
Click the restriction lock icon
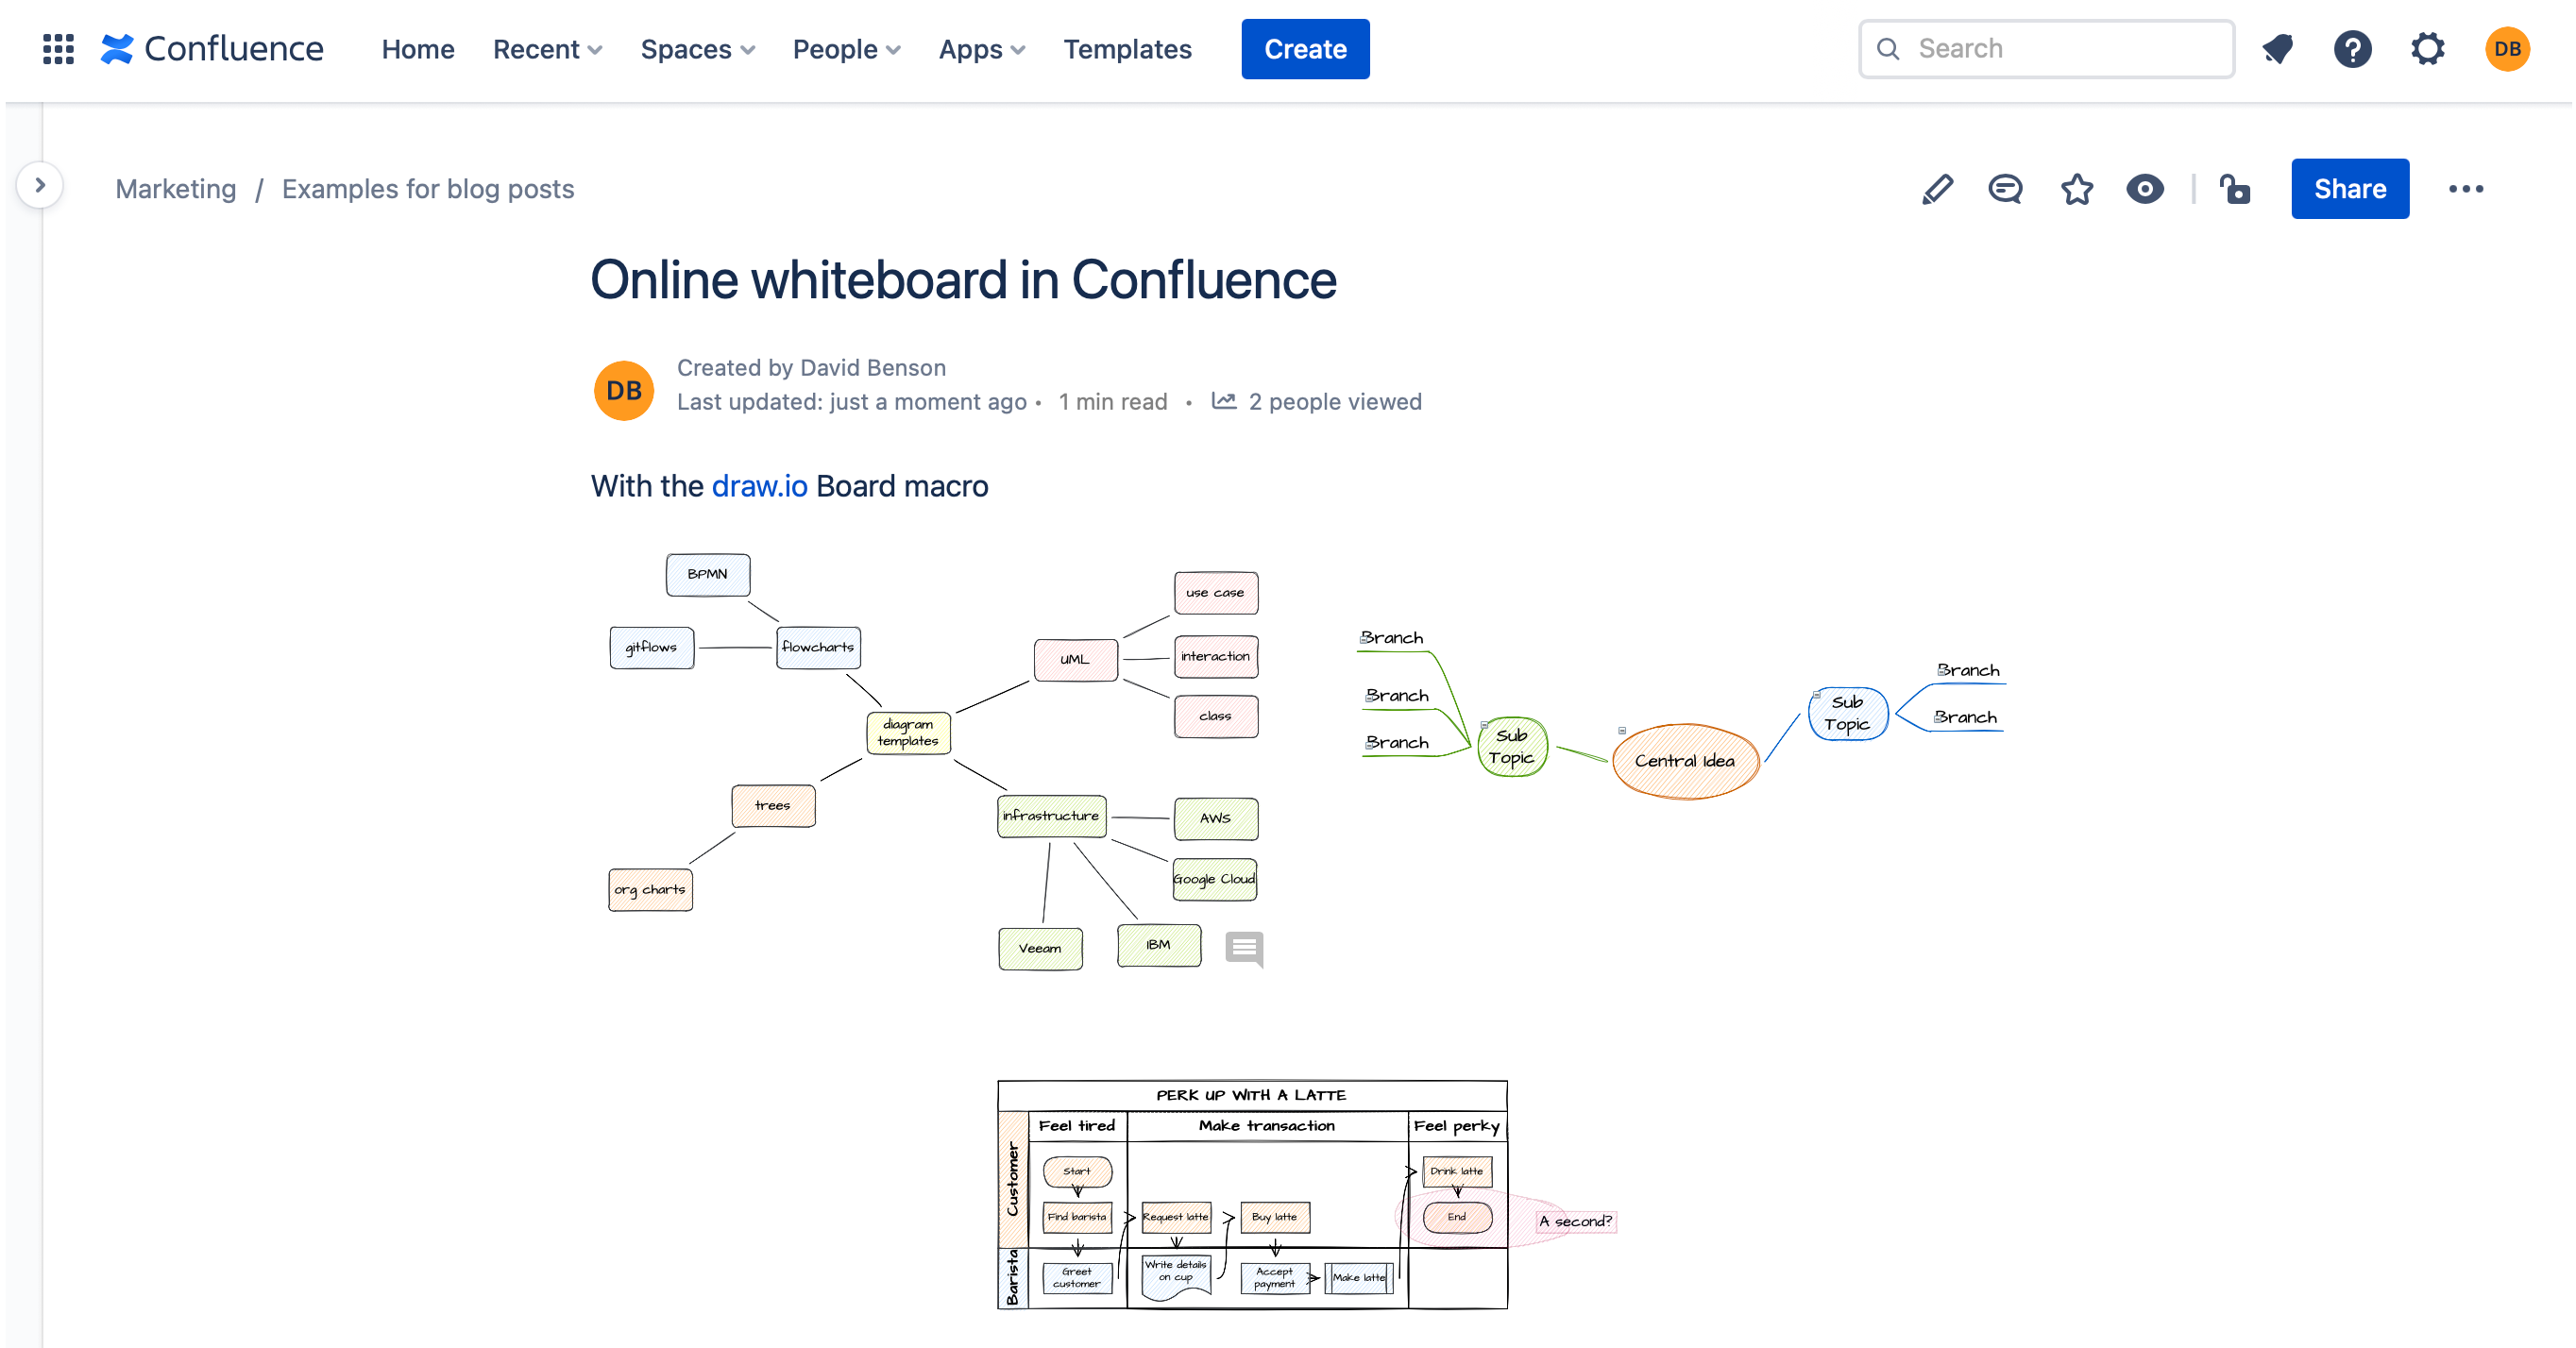point(2235,189)
